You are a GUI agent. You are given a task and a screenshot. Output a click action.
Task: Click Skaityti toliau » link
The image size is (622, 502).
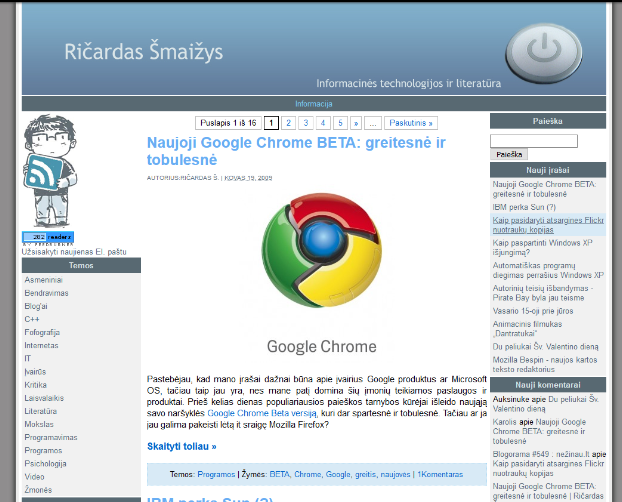[x=182, y=446]
